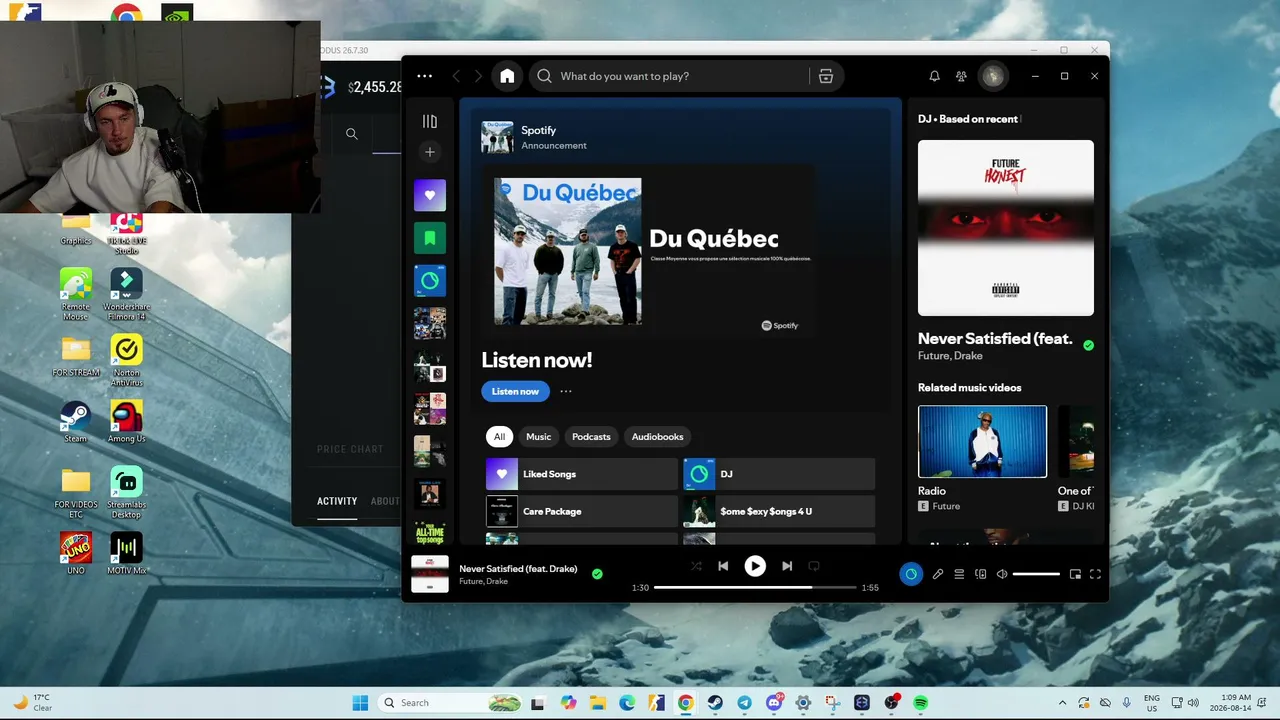Play the Radio related music video
Screen dimensions: 1280x720
click(x=982, y=441)
